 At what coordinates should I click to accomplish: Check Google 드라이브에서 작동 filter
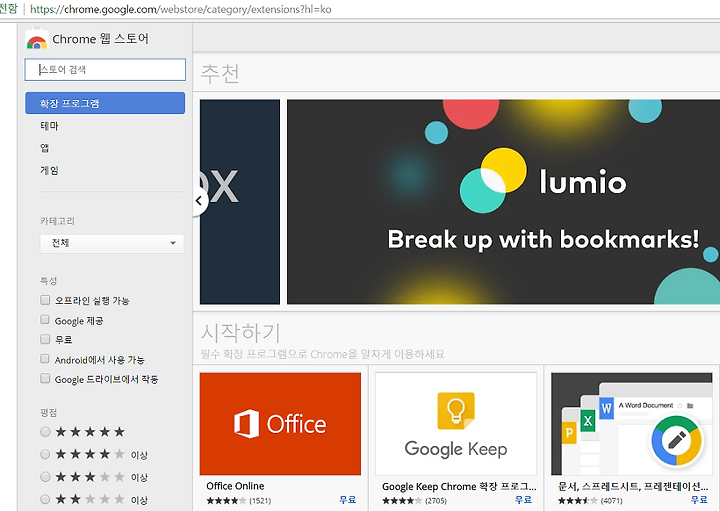pos(45,378)
